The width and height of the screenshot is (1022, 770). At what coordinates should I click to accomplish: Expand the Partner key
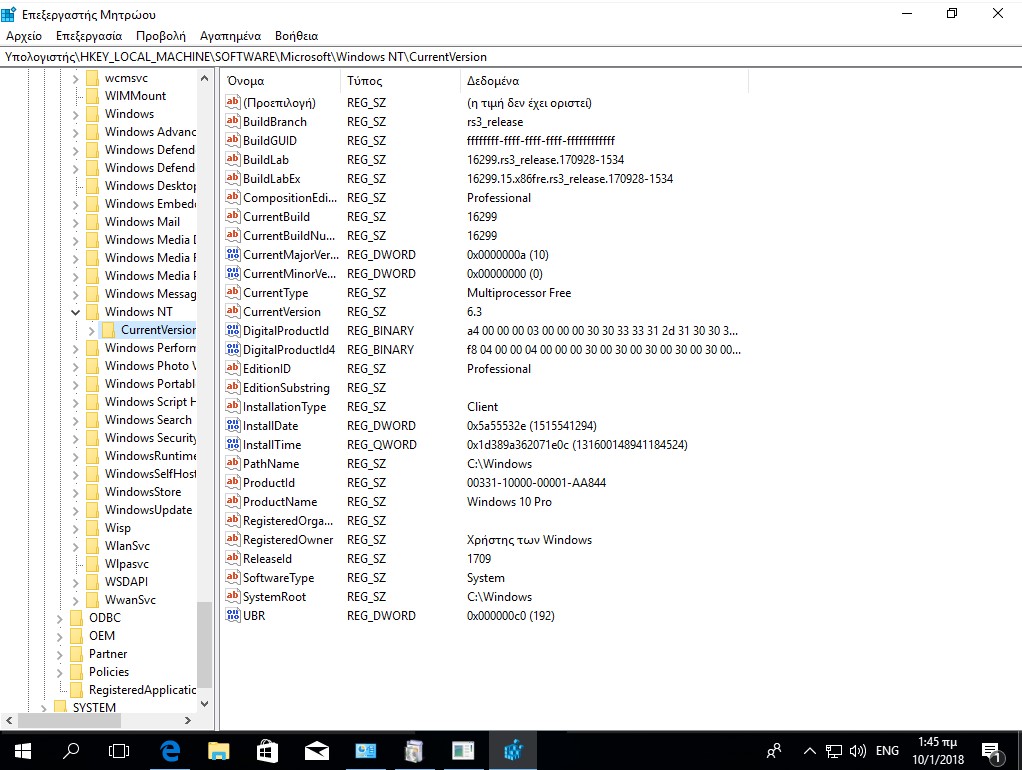coord(59,654)
